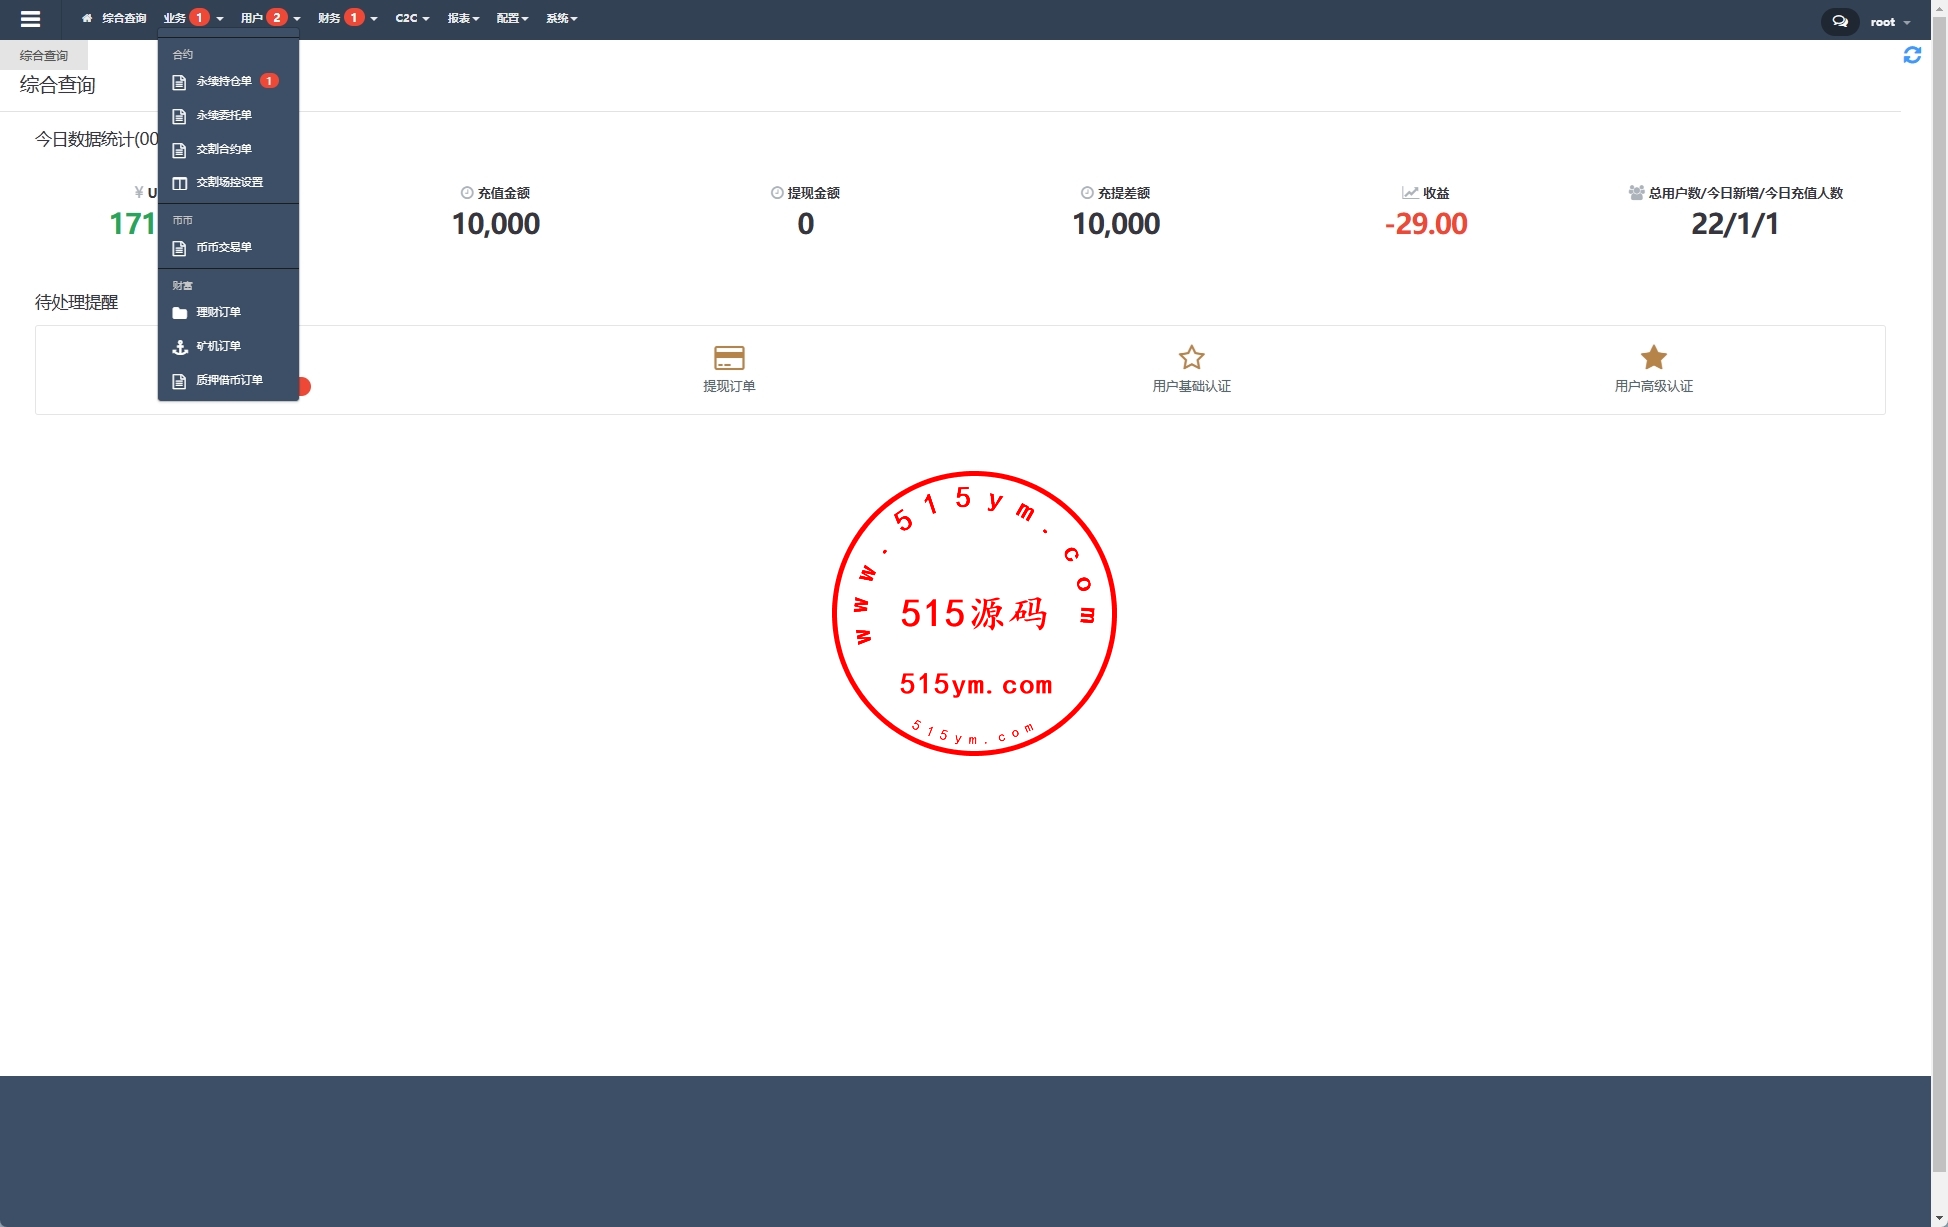Click the anchor icon for 矿机订单
The width and height of the screenshot is (1948, 1227).
[x=180, y=347]
